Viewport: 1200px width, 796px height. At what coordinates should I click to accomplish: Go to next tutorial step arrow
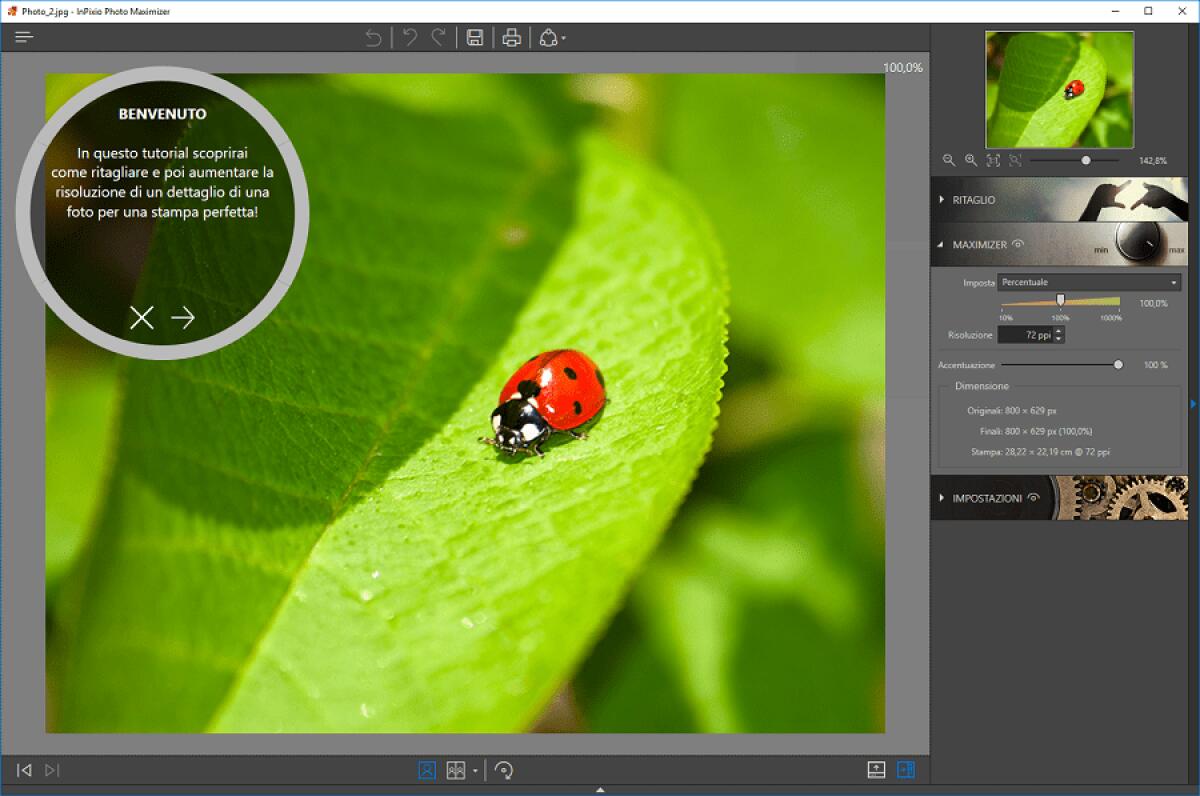[182, 318]
